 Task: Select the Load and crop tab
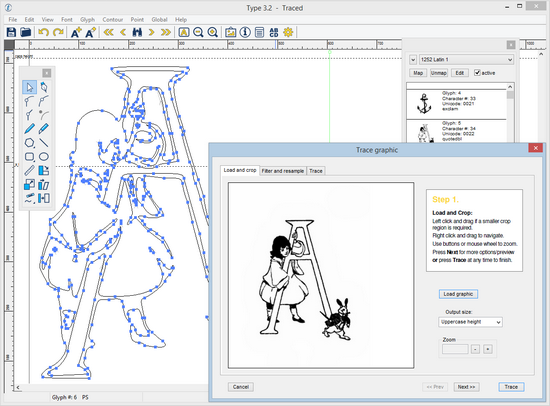pos(240,170)
